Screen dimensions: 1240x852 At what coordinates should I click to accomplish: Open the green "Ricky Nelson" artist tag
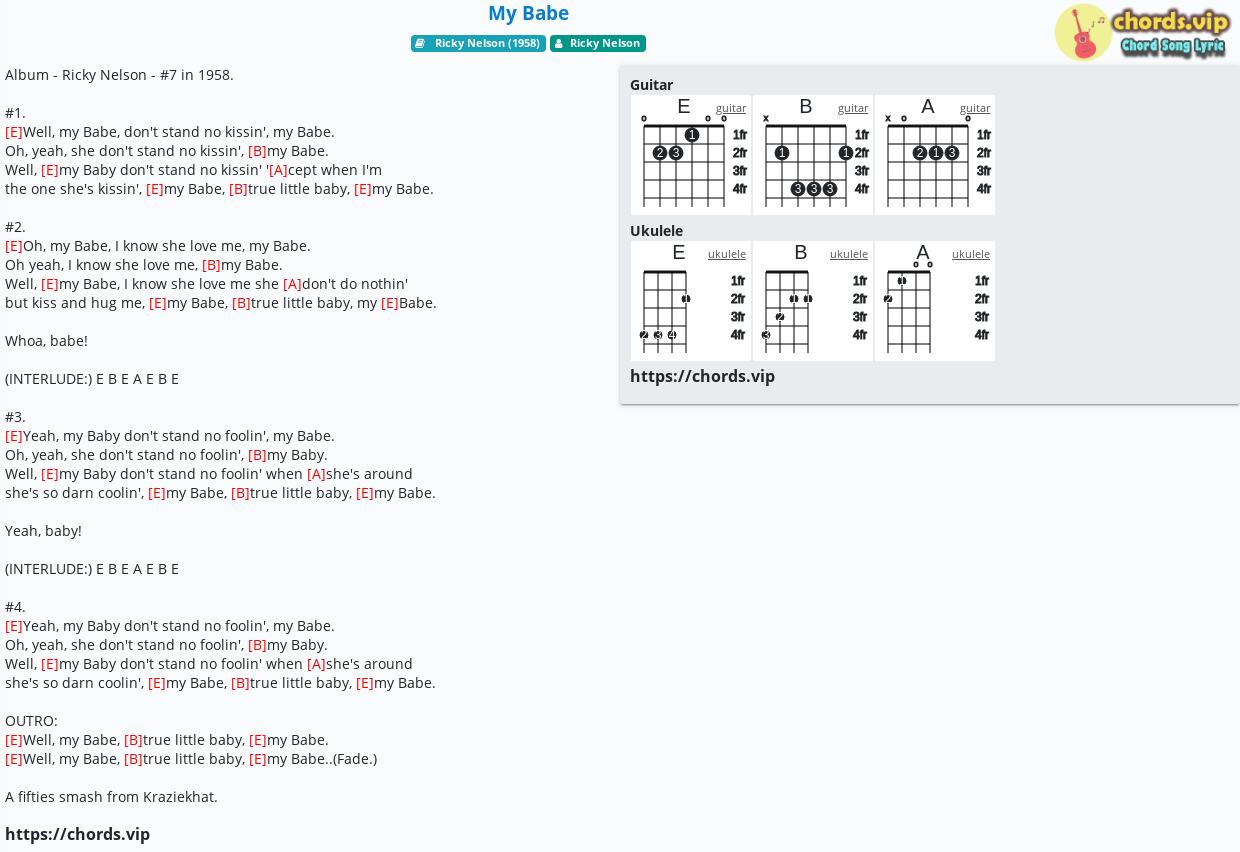[598, 43]
